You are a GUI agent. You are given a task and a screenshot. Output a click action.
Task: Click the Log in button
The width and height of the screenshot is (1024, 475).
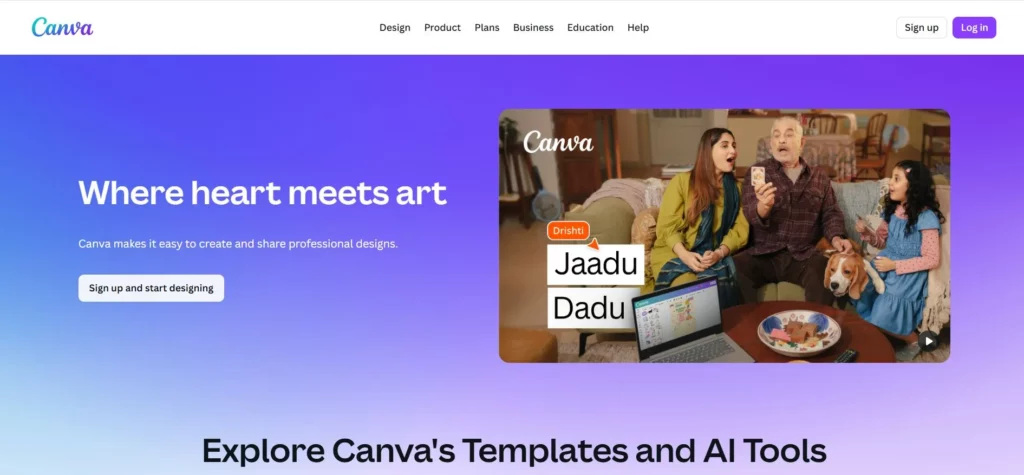pyautogui.click(x=974, y=27)
